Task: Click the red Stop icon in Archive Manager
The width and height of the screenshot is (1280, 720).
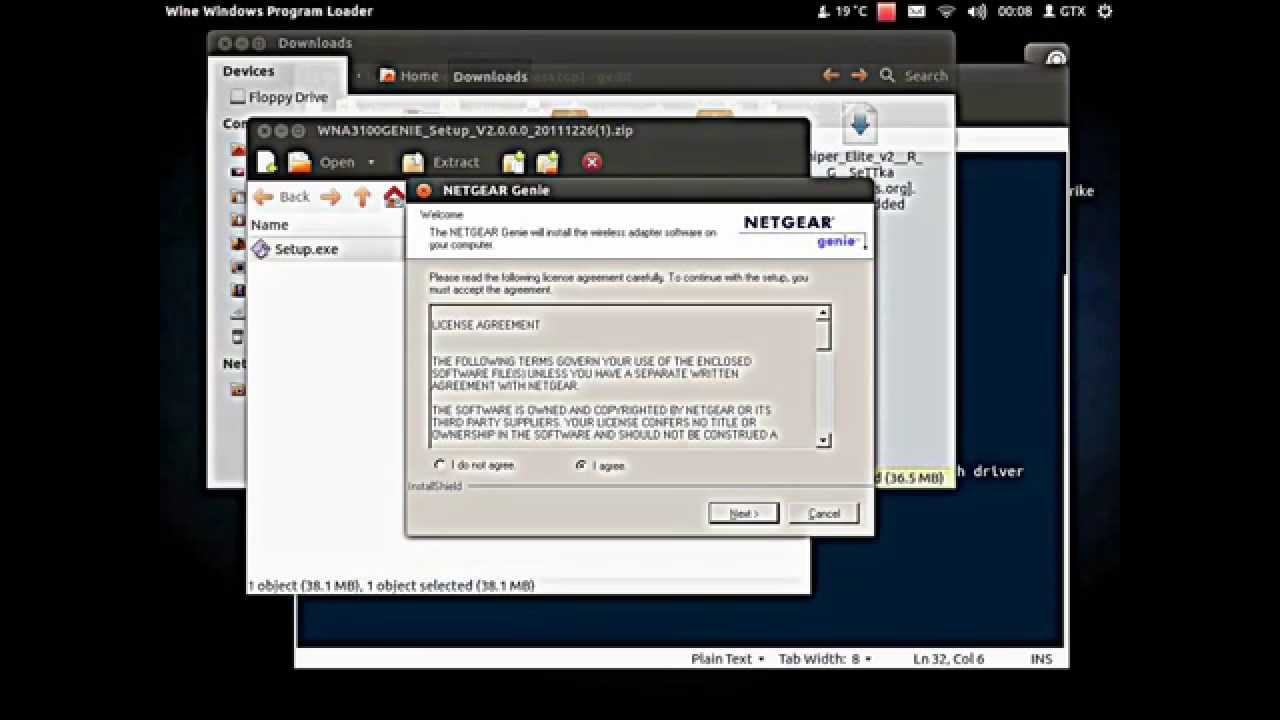Action: tap(592, 162)
